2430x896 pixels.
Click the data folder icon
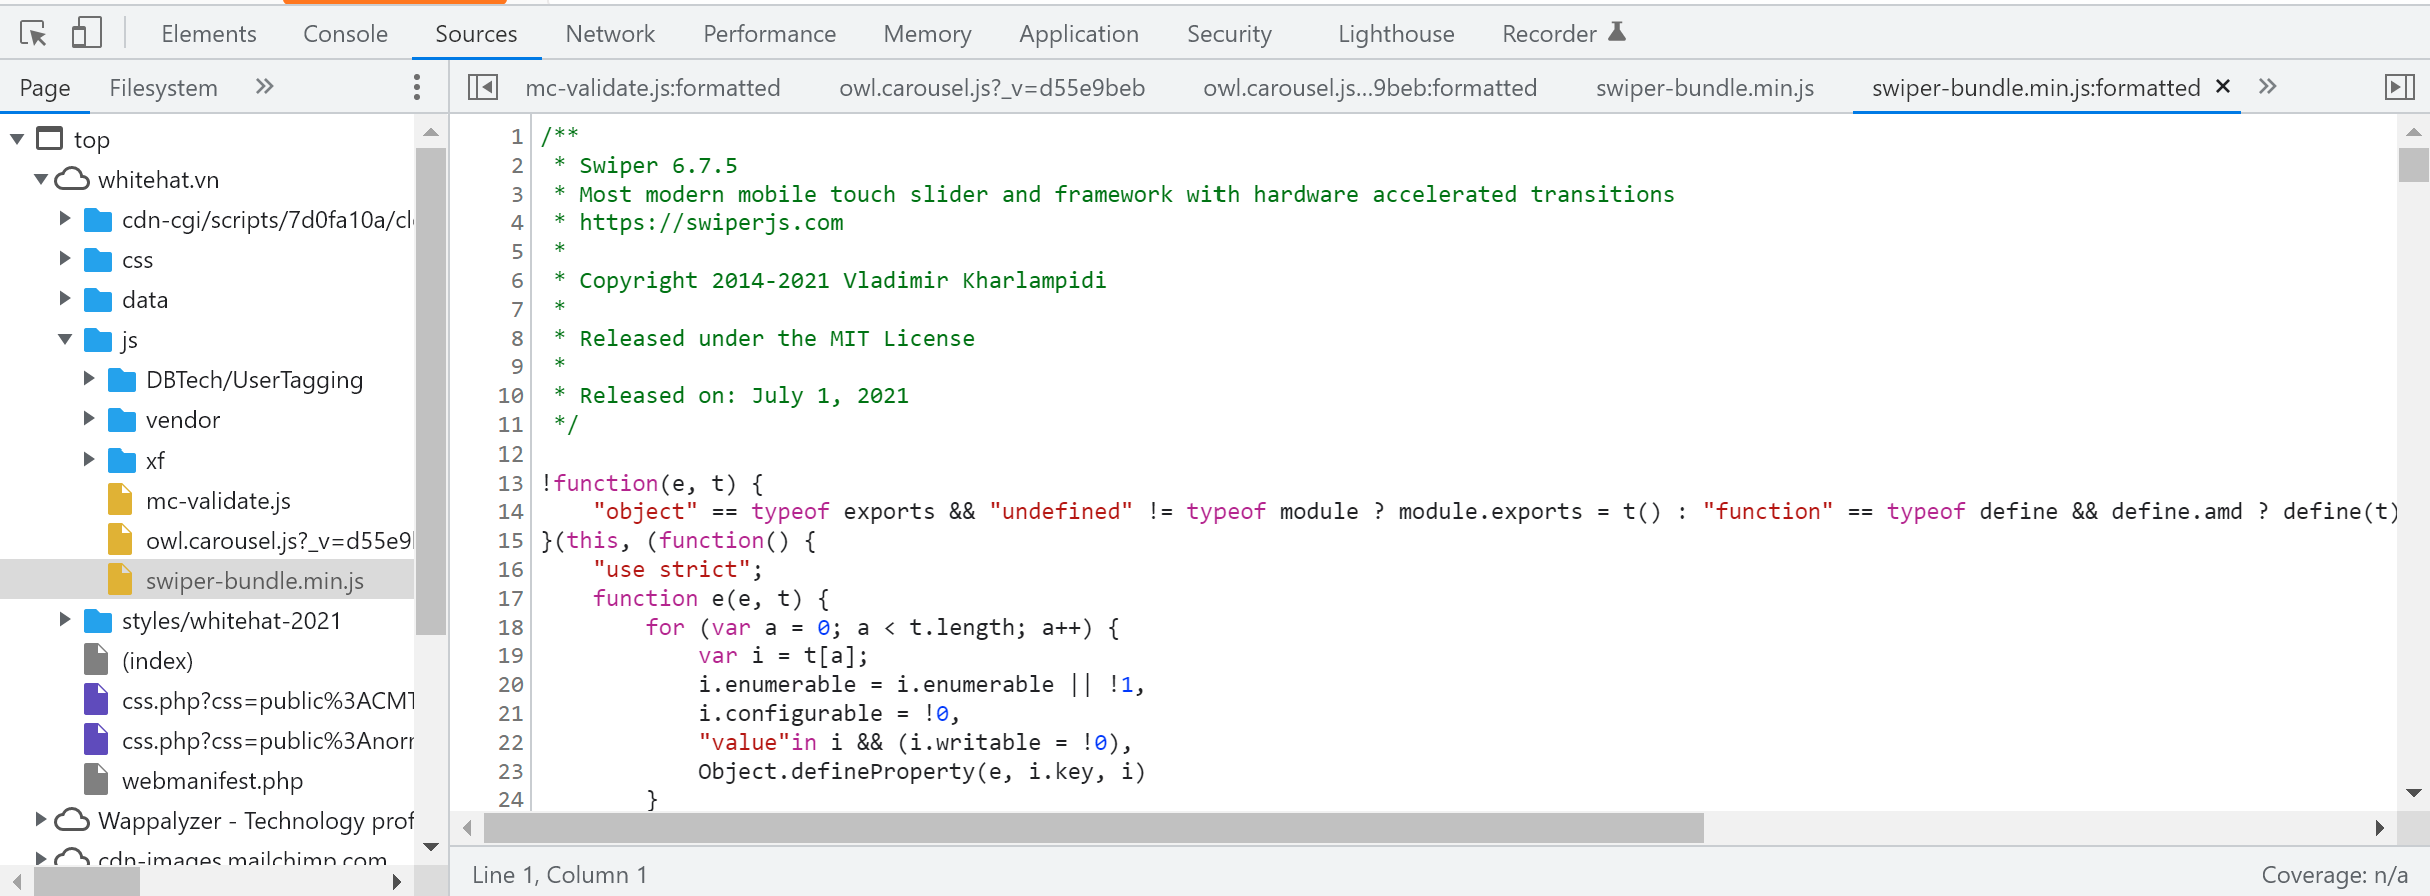(98, 300)
